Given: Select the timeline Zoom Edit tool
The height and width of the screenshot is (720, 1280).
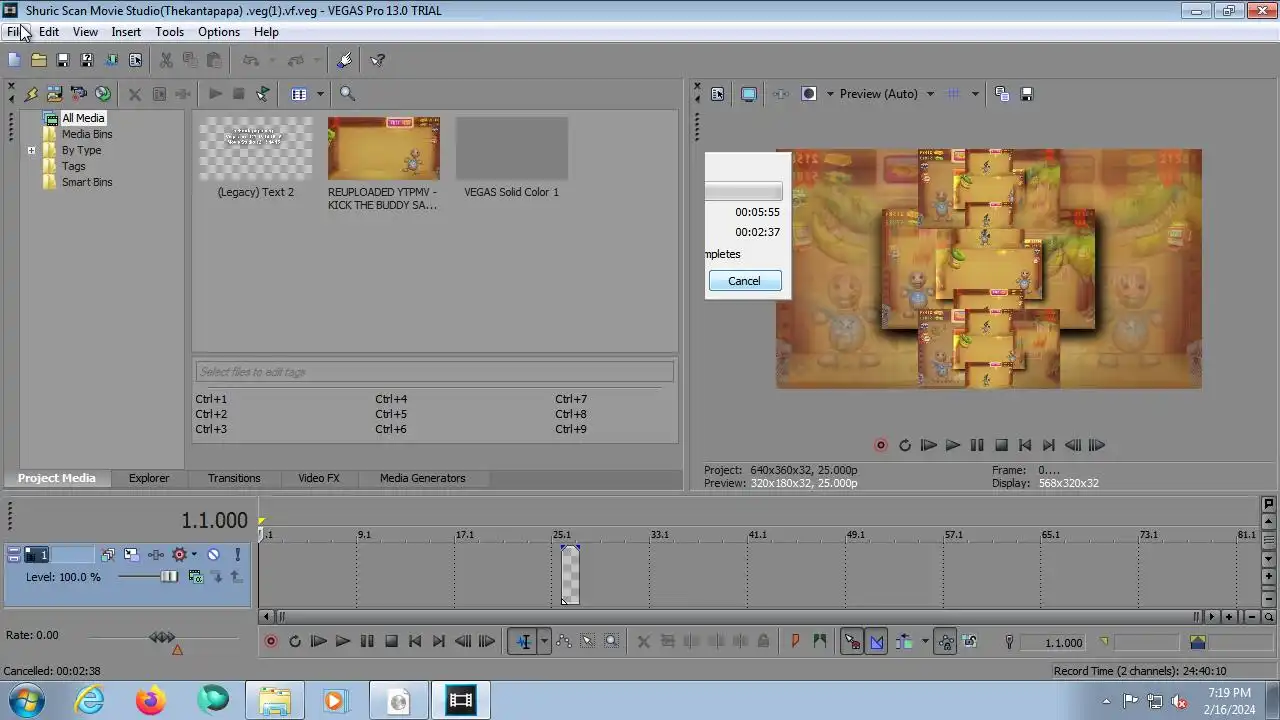Looking at the screenshot, I should click(x=612, y=642).
